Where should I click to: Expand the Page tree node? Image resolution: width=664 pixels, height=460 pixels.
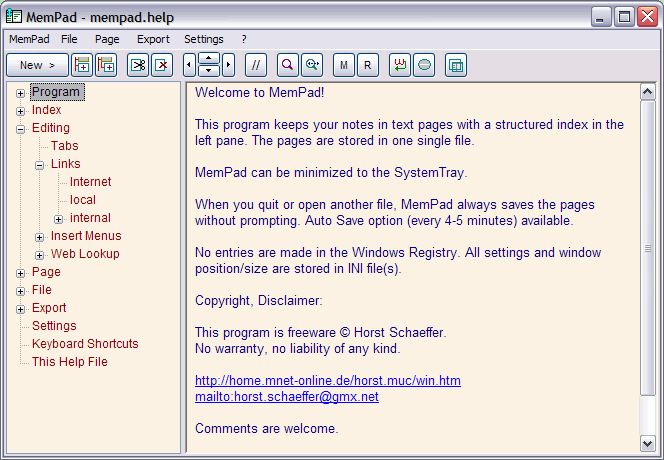pos(20,273)
